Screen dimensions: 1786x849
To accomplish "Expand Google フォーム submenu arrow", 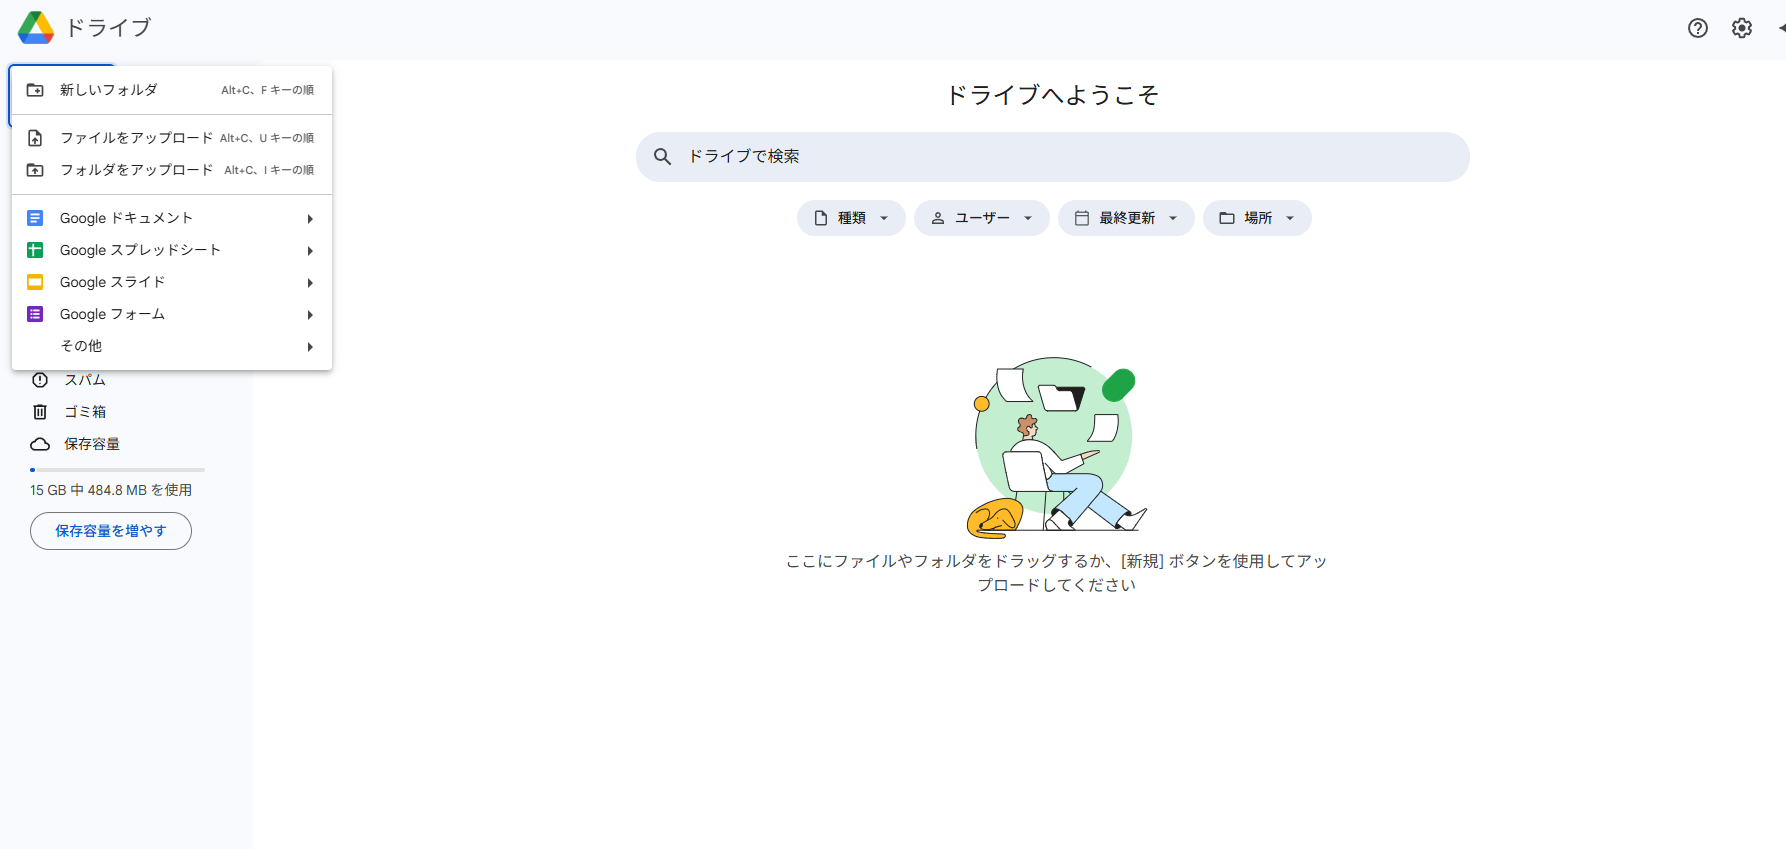I will click(310, 315).
